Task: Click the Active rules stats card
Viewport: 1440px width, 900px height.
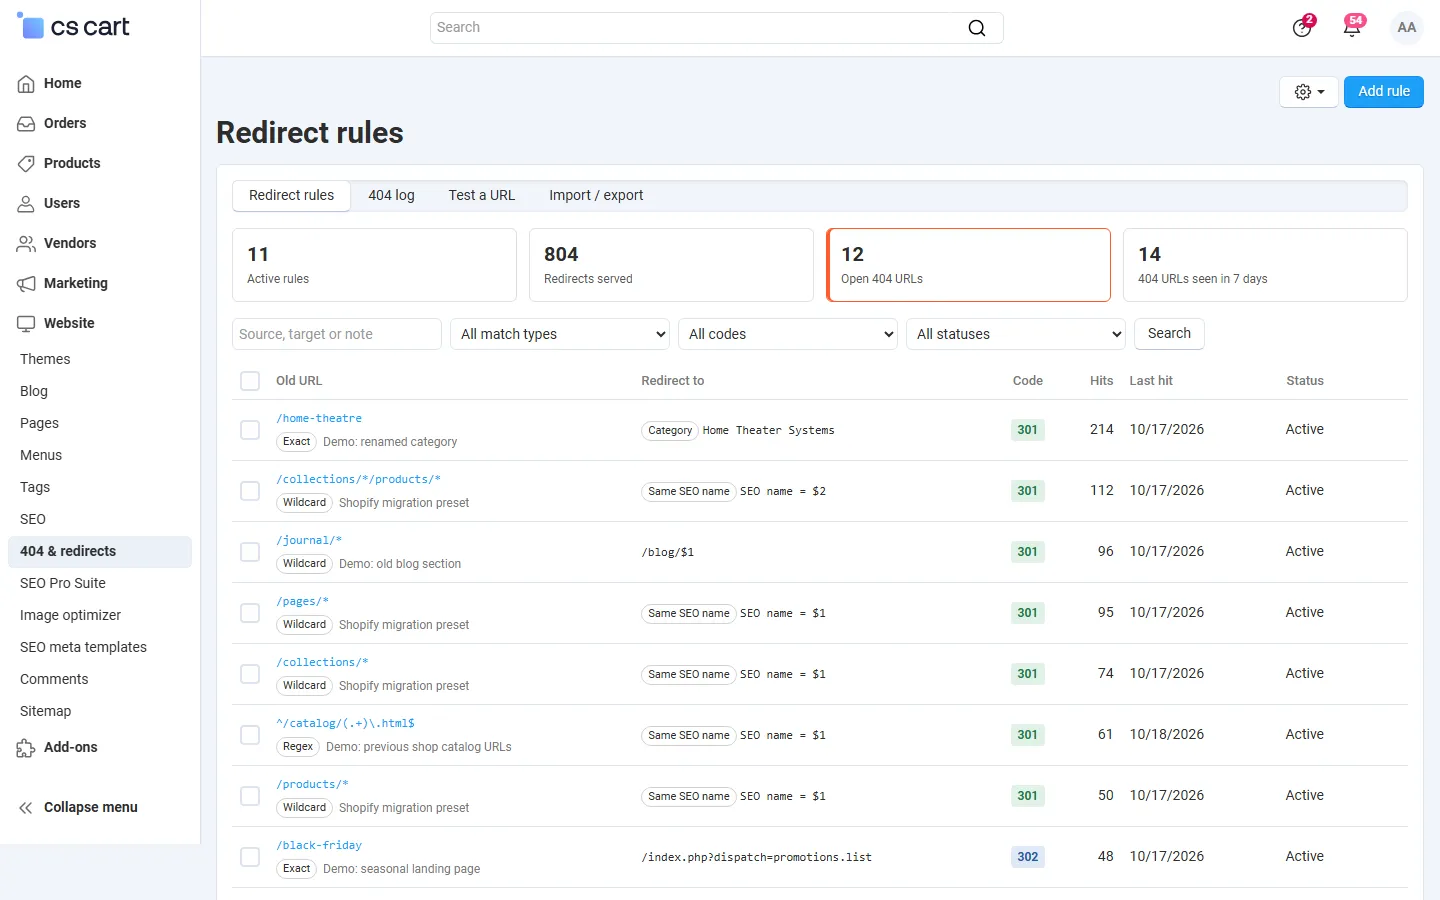Action: tap(374, 265)
